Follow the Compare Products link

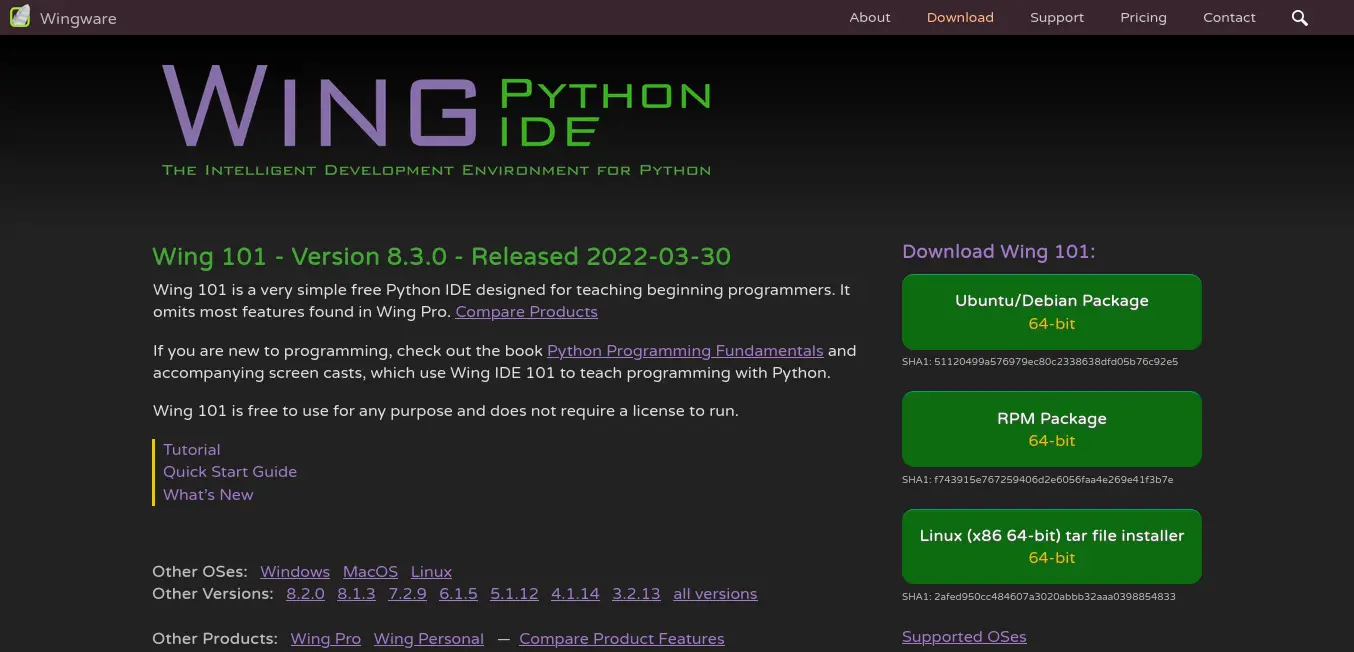point(526,312)
